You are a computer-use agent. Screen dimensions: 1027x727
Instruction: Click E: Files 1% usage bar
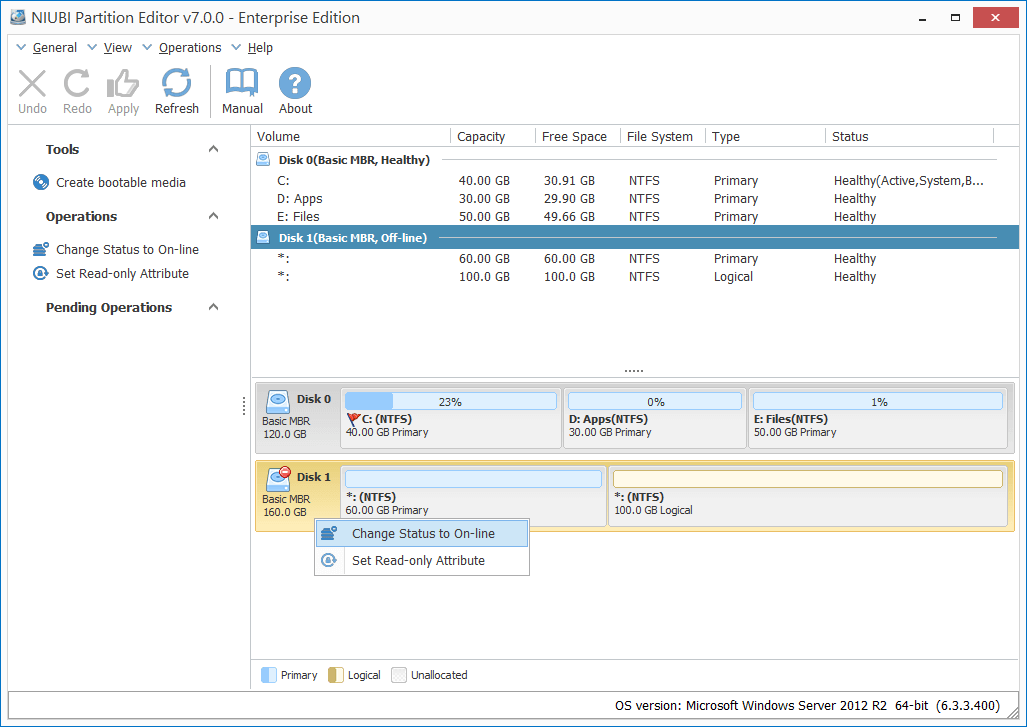point(878,401)
